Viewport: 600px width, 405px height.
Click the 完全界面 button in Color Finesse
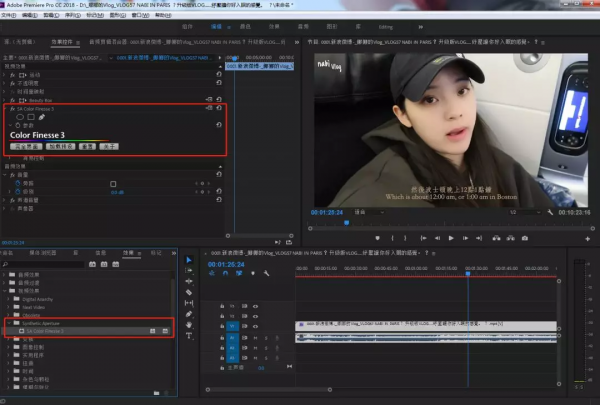26,146
